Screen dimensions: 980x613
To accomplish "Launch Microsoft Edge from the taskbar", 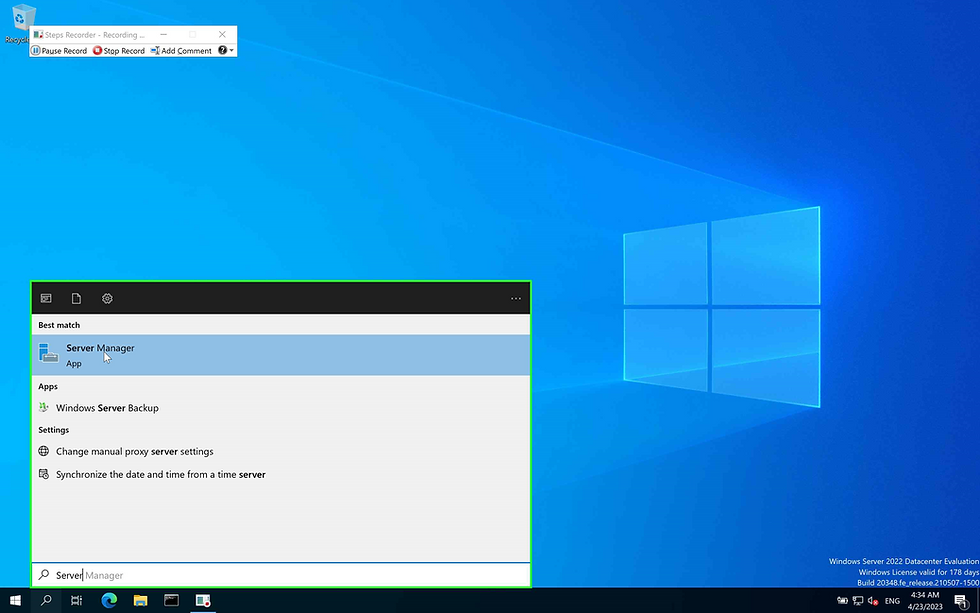I will click(x=109, y=601).
